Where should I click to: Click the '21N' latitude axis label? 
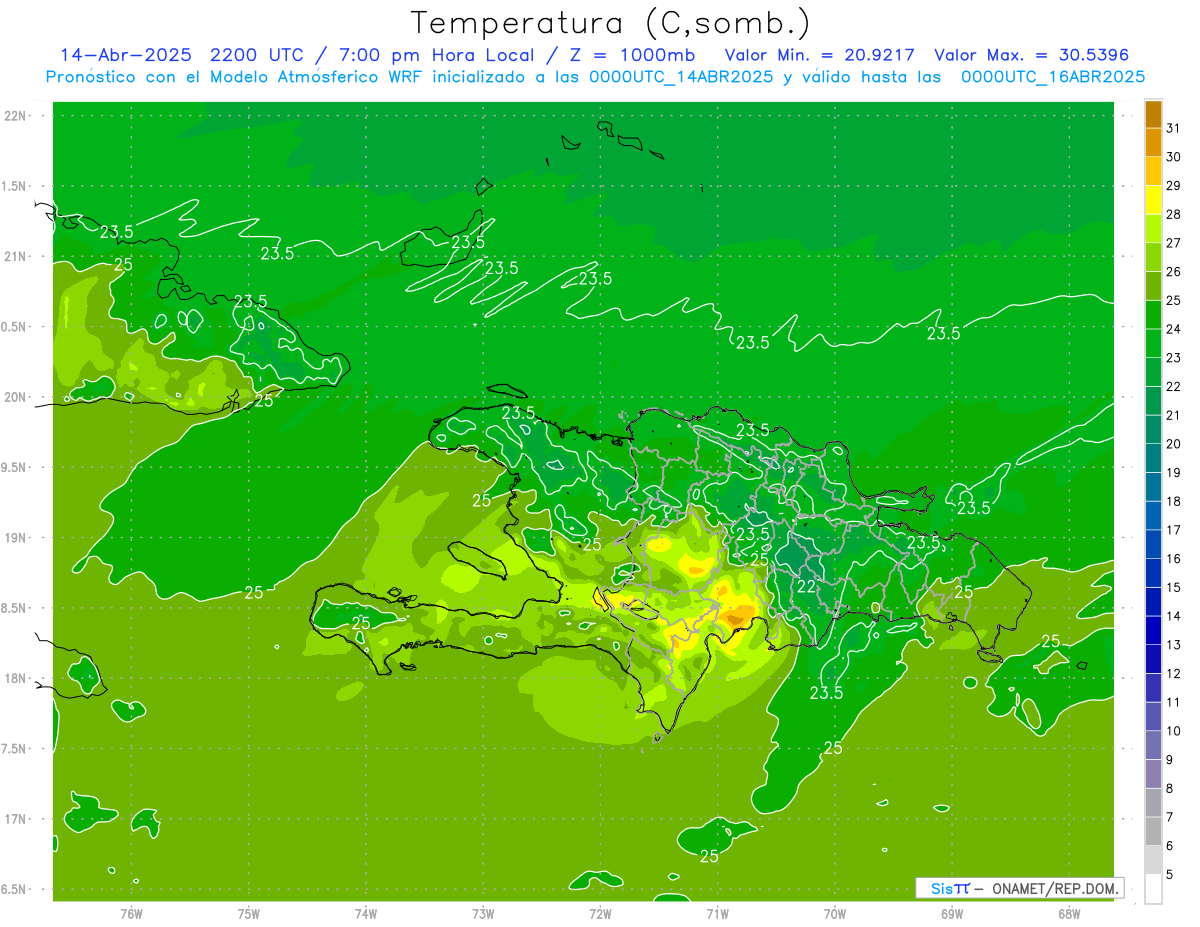[x=16, y=256]
